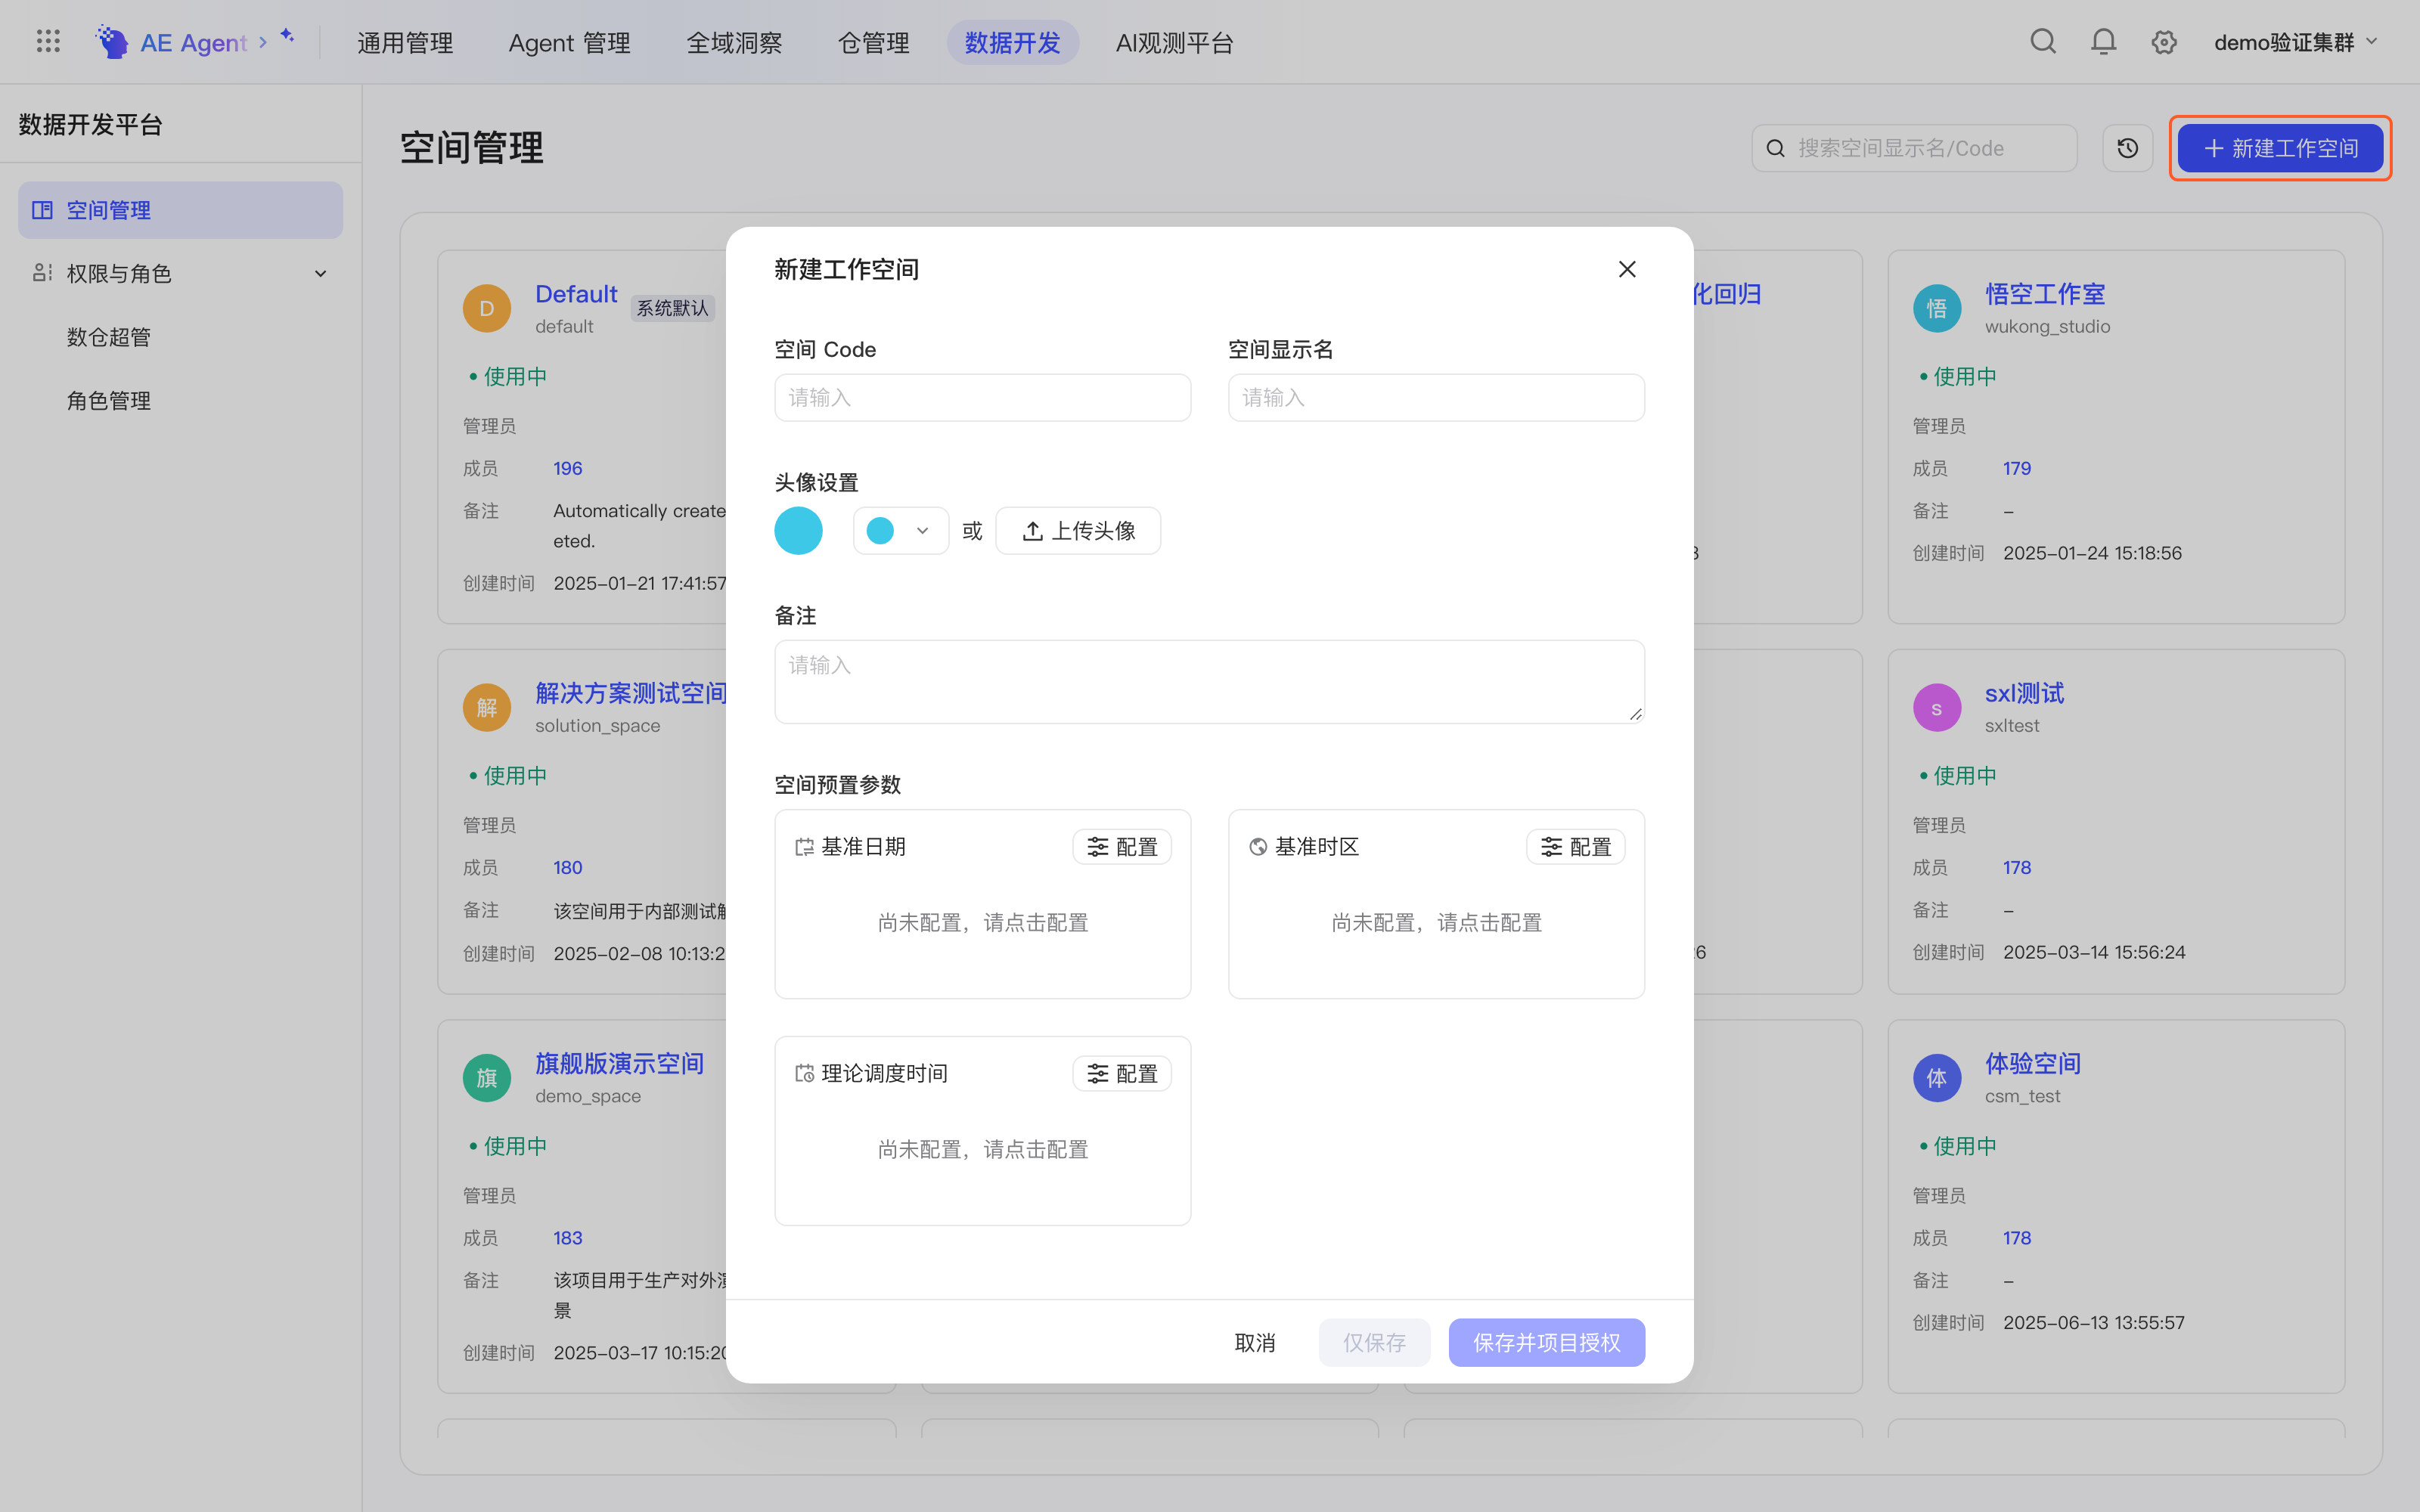Select 数仓超管 in the sidebar
The width and height of the screenshot is (2420, 1512).
tap(109, 337)
